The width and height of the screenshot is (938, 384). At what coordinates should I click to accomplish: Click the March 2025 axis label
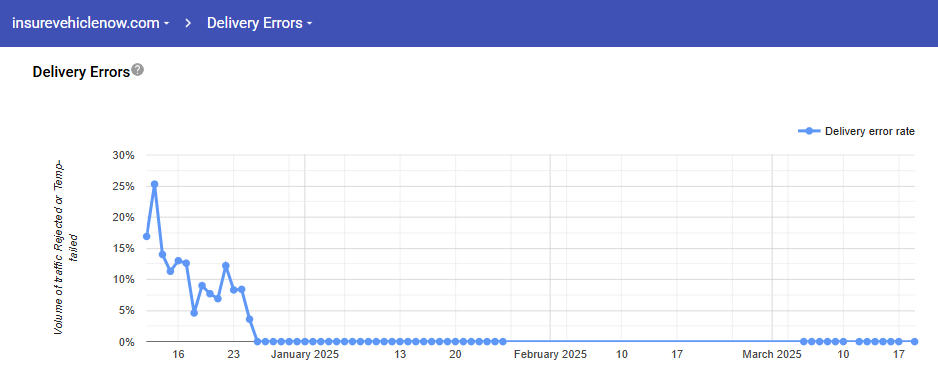772,355
